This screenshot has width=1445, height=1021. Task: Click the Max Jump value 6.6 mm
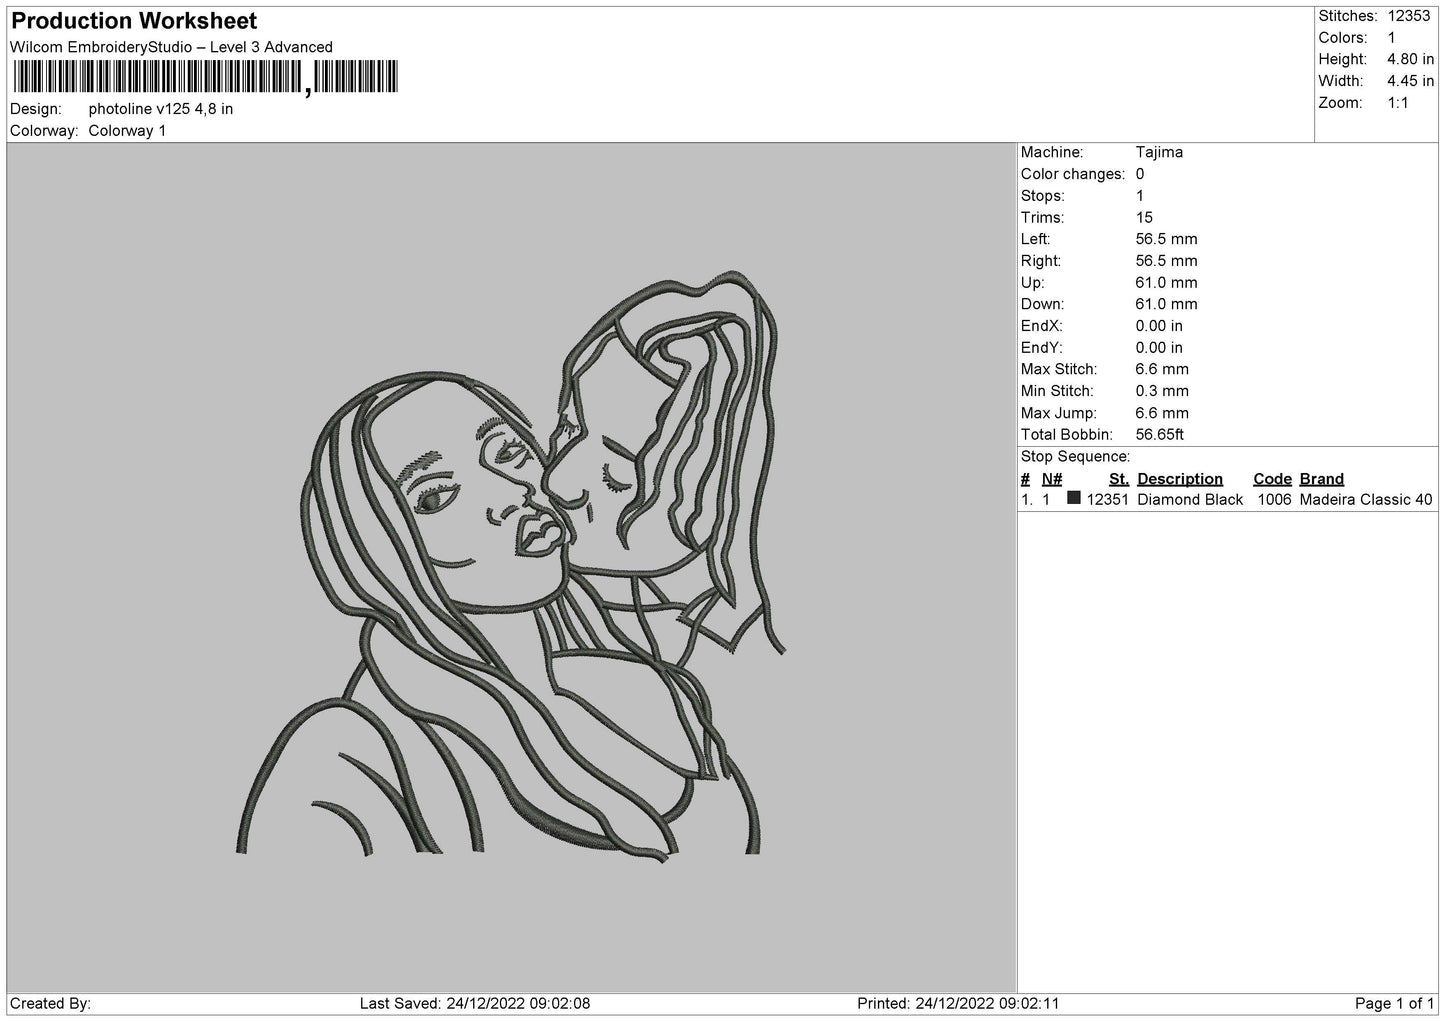click(x=1162, y=413)
